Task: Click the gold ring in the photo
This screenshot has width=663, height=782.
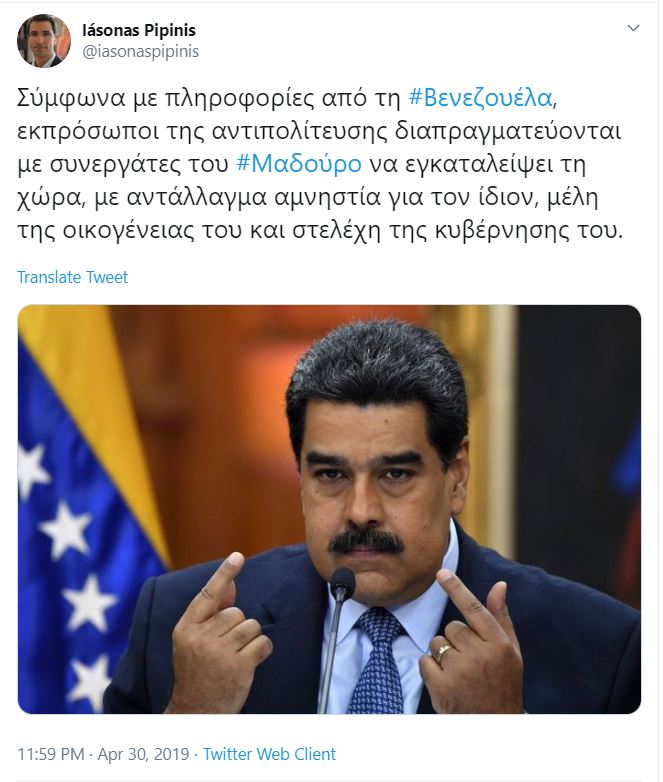Action: pyautogui.click(x=442, y=652)
